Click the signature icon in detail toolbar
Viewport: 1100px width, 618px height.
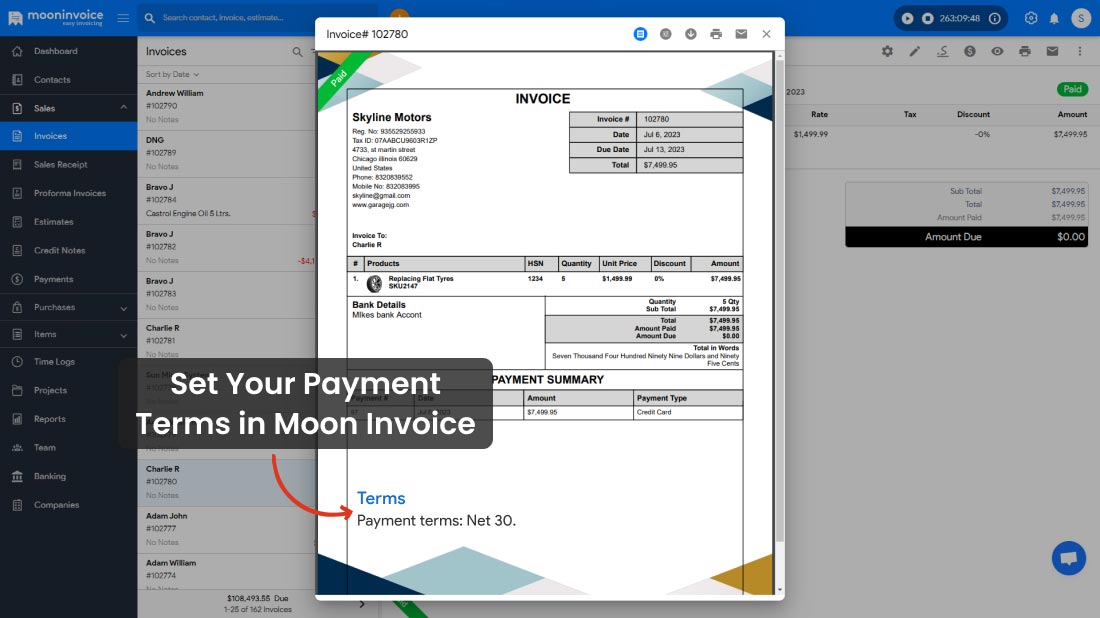pyautogui.click(x=942, y=51)
